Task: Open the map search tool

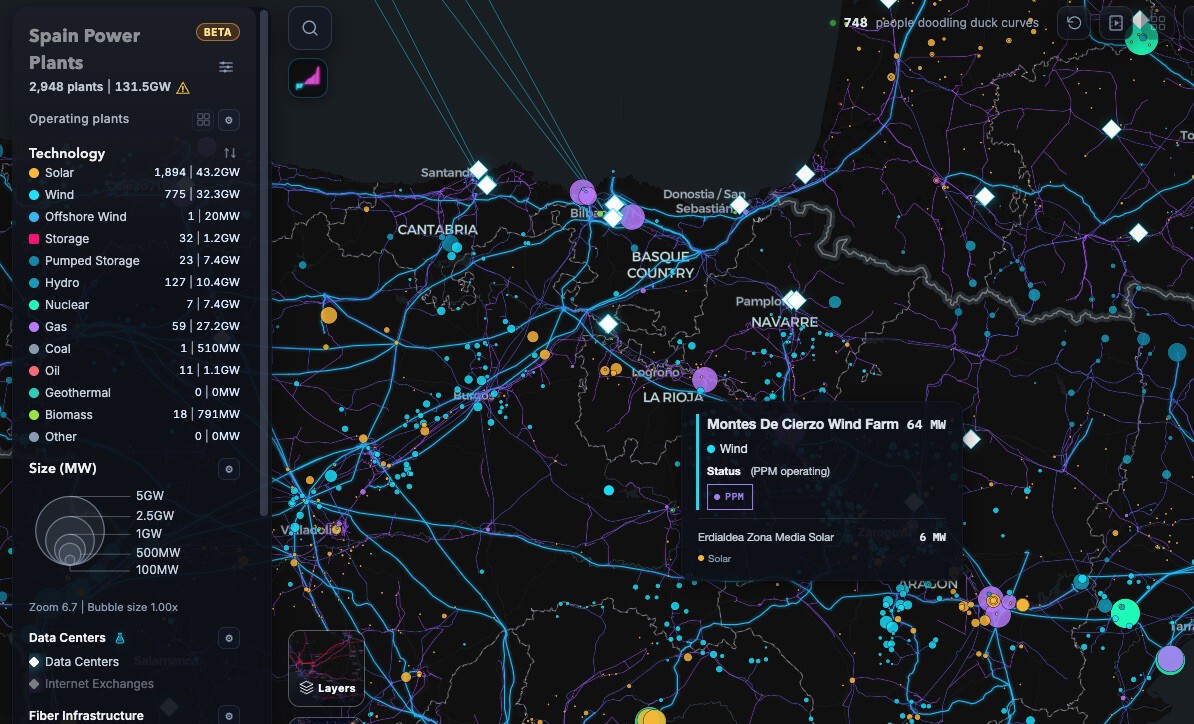Action: (310, 28)
